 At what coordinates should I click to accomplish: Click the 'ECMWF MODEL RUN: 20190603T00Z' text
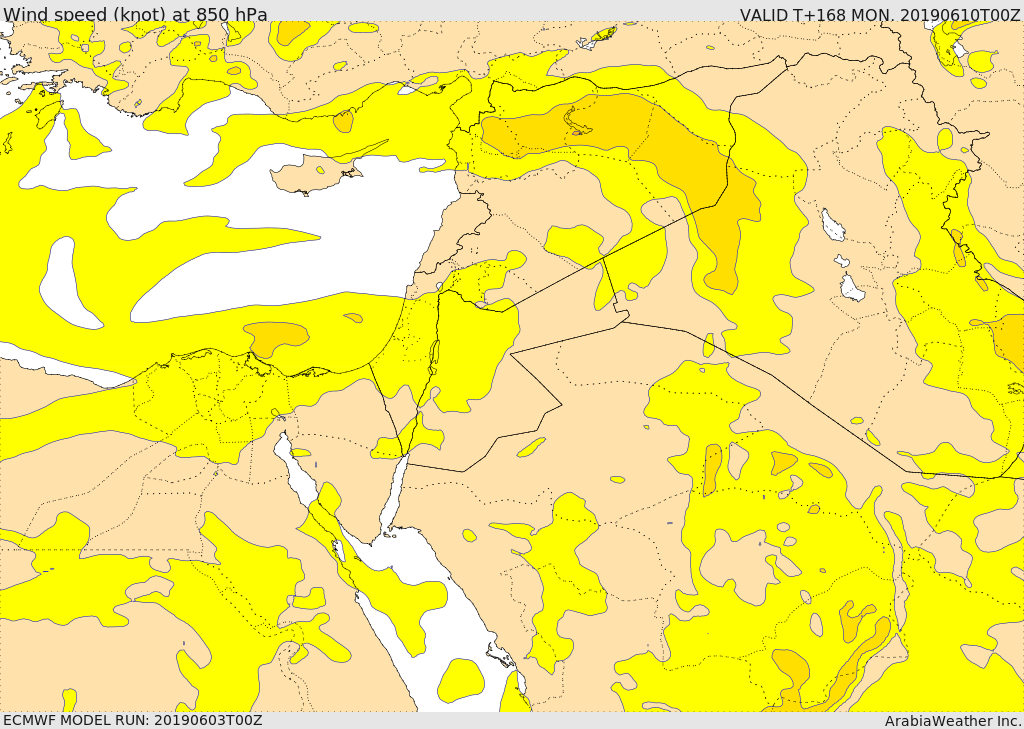pos(133,720)
